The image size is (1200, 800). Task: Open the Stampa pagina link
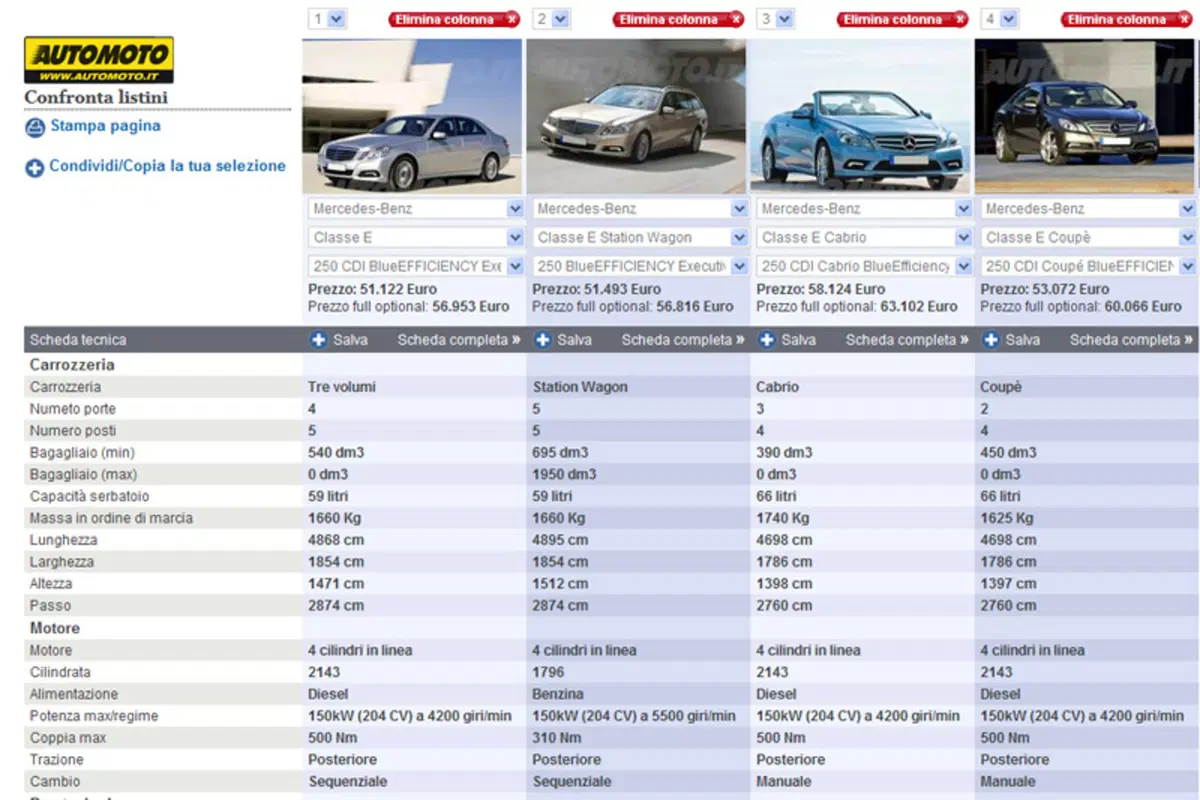(105, 126)
